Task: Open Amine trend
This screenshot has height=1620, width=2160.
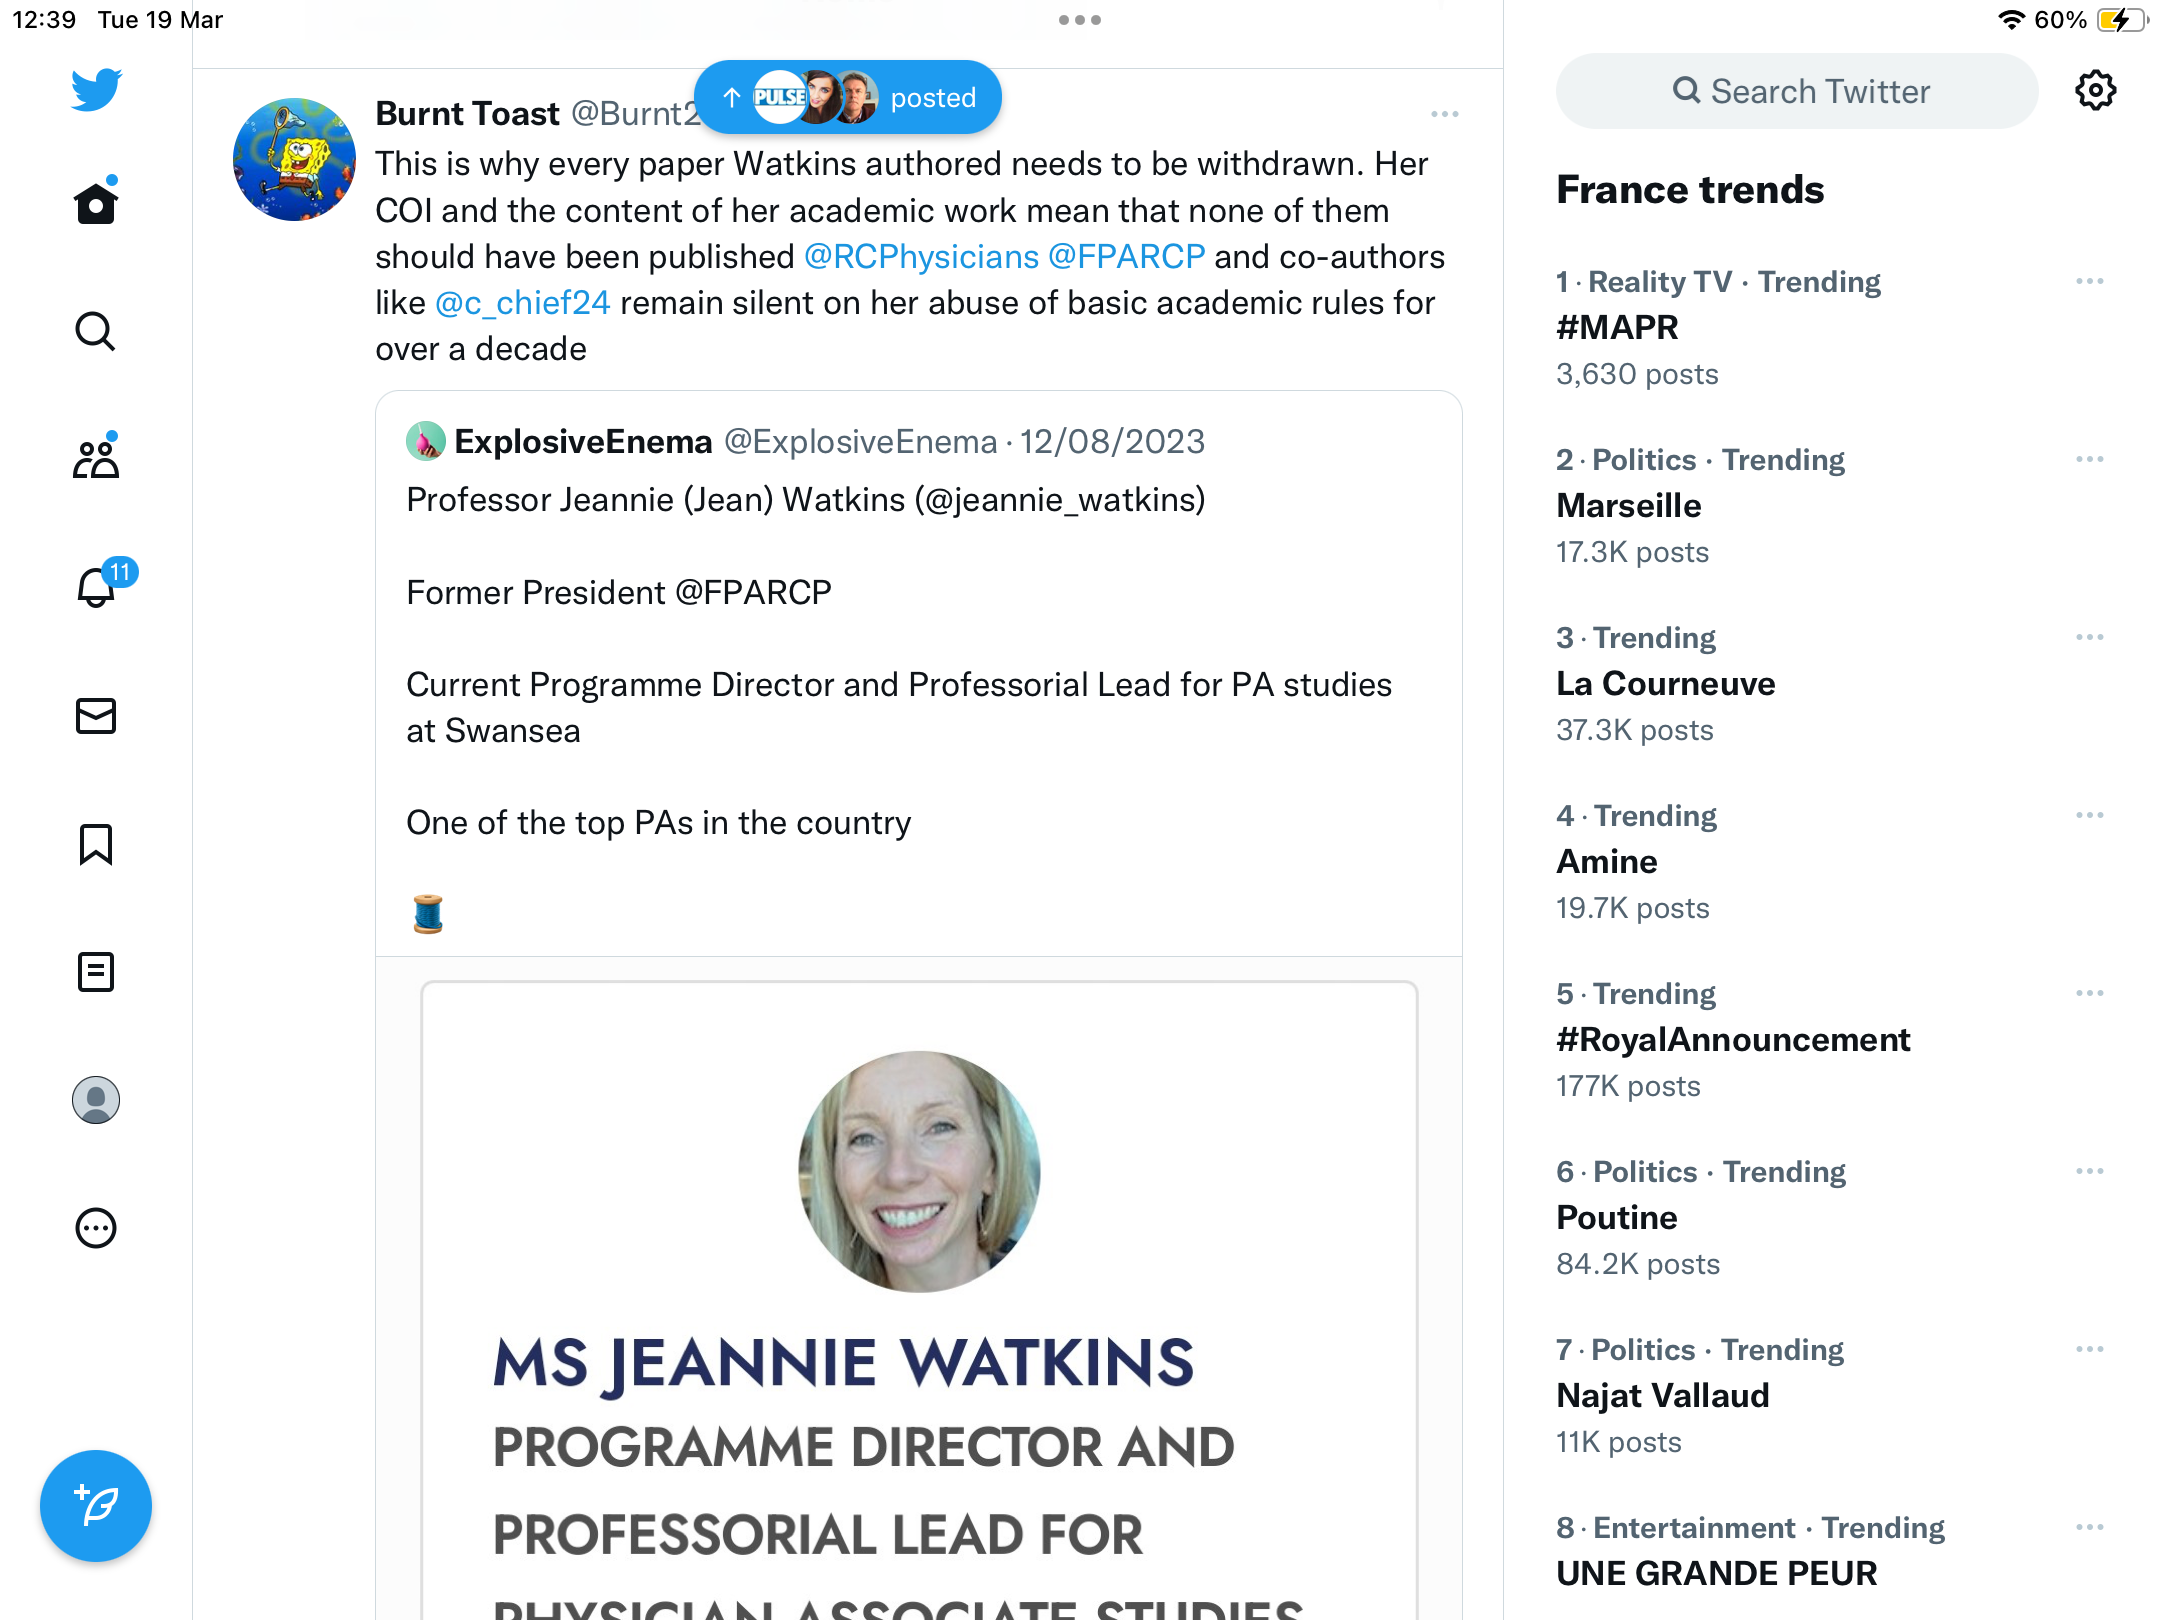Action: (1606, 861)
